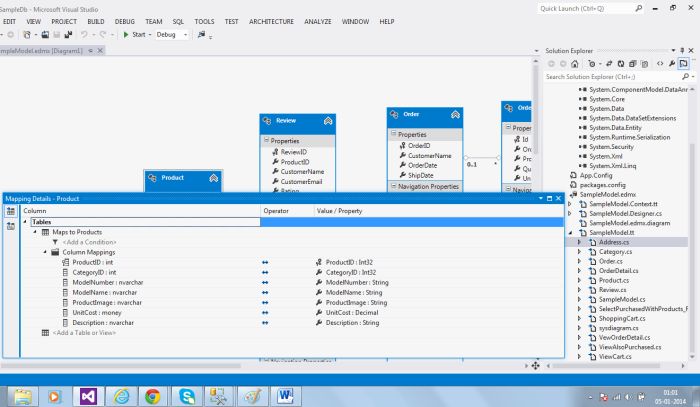Click the Open File toolbar icon
The width and height of the screenshot is (700, 407).
[x=45, y=34]
